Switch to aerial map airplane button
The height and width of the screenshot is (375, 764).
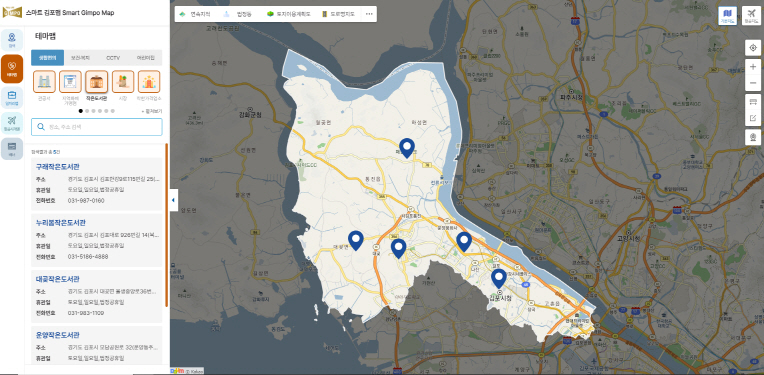click(x=751, y=16)
